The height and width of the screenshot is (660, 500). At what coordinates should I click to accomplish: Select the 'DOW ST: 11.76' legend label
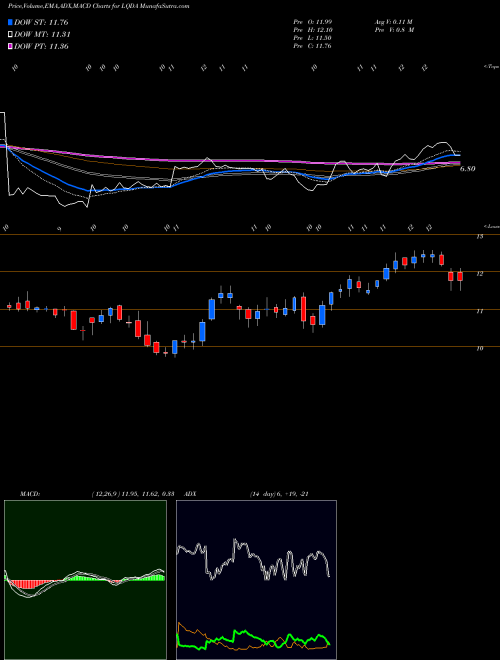(x=41, y=22)
